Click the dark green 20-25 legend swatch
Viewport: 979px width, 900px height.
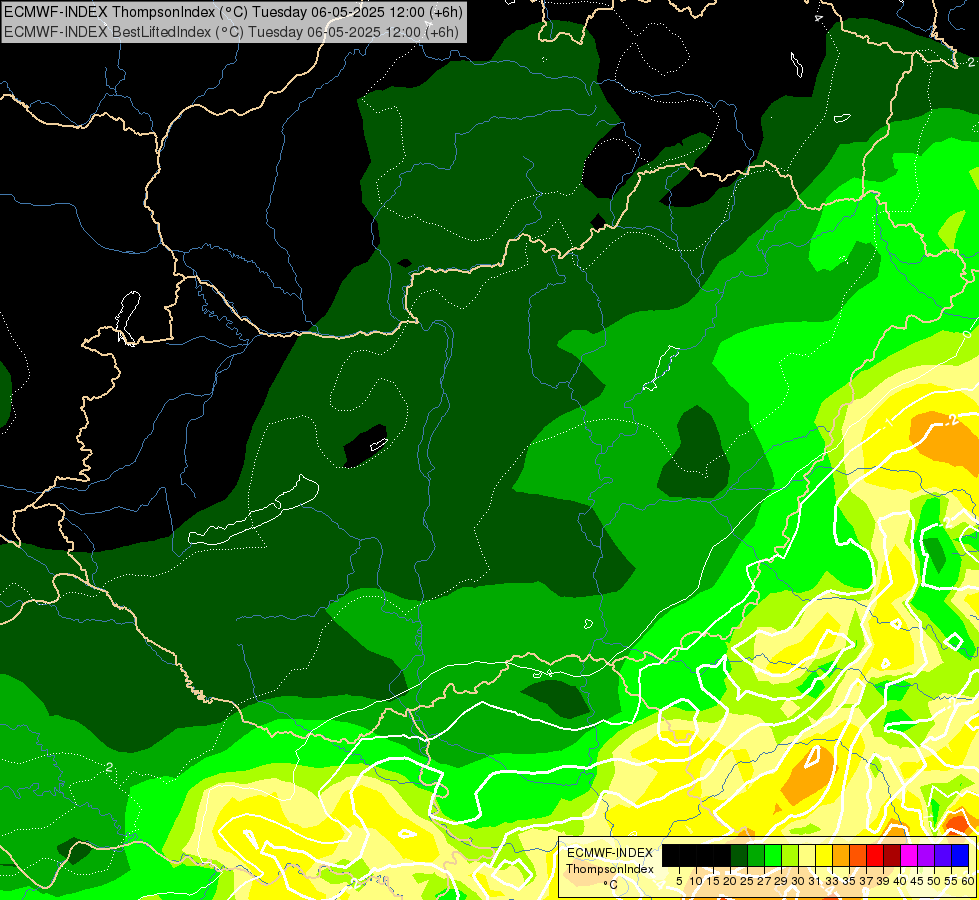pyautogui.click(x=739, y=855)
